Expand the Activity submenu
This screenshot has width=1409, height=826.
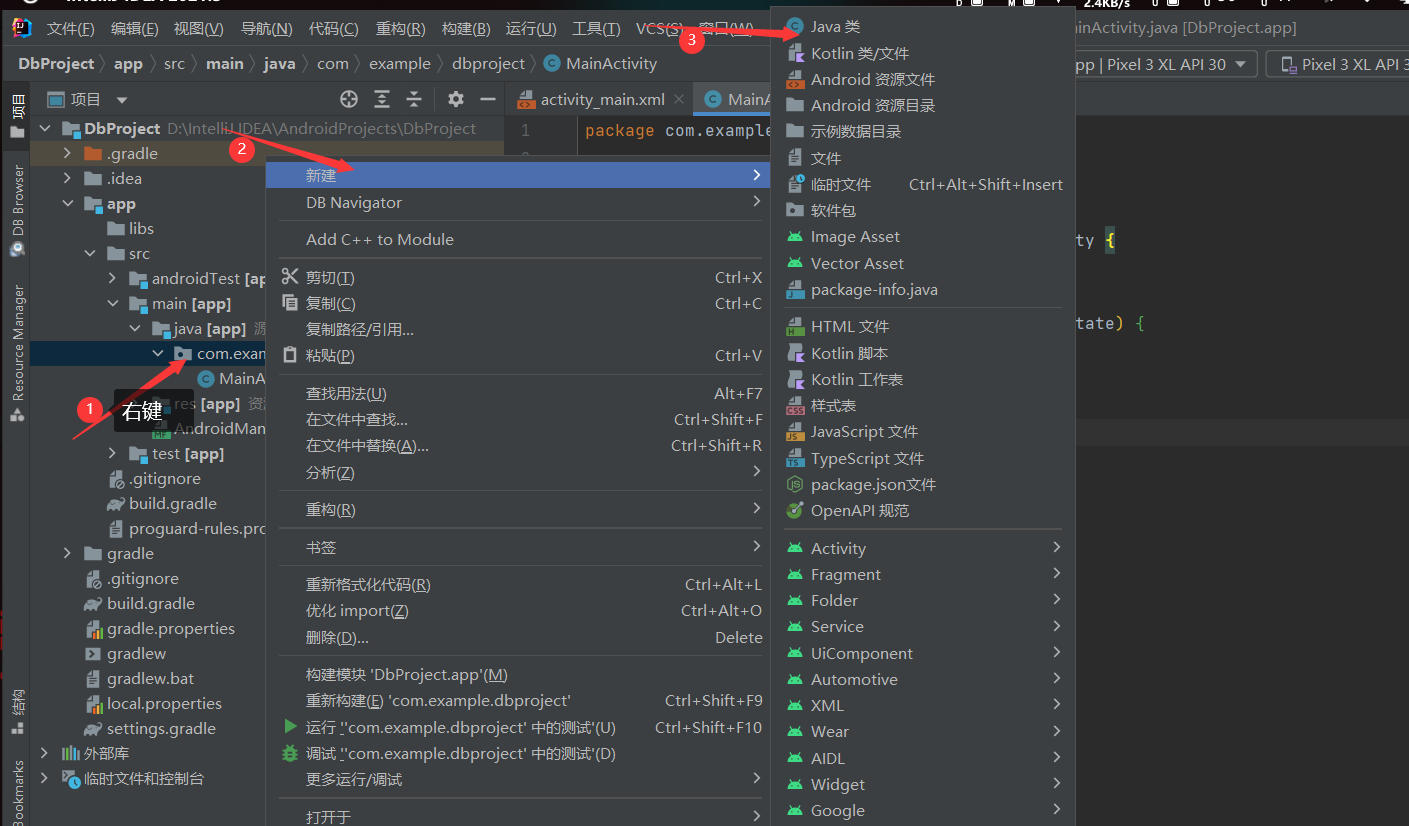pos(921,548)
